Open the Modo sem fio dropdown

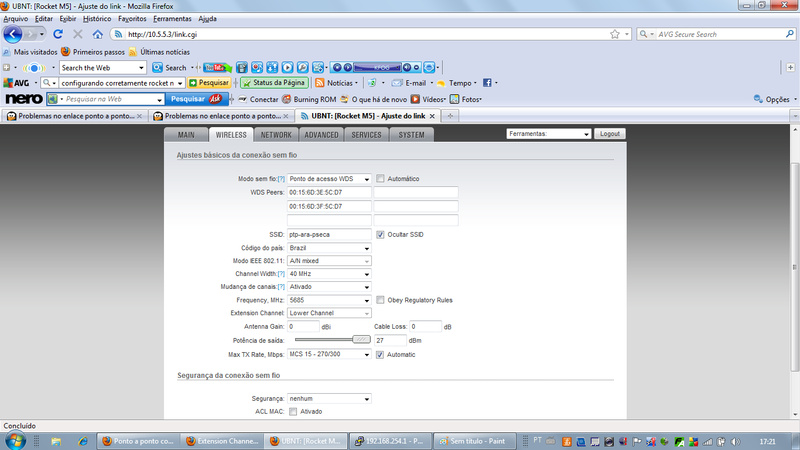(329, 179)
